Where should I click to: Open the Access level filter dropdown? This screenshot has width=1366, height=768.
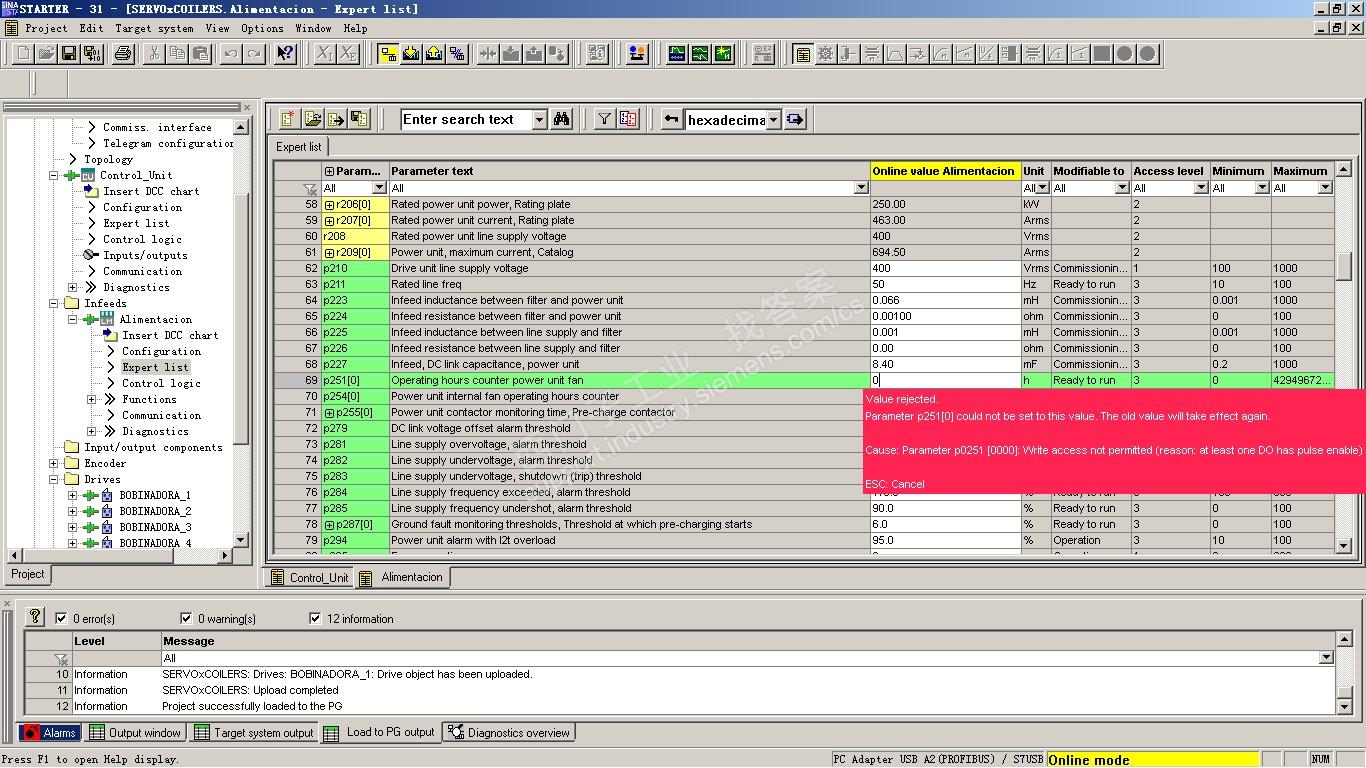pos(1201,188)
